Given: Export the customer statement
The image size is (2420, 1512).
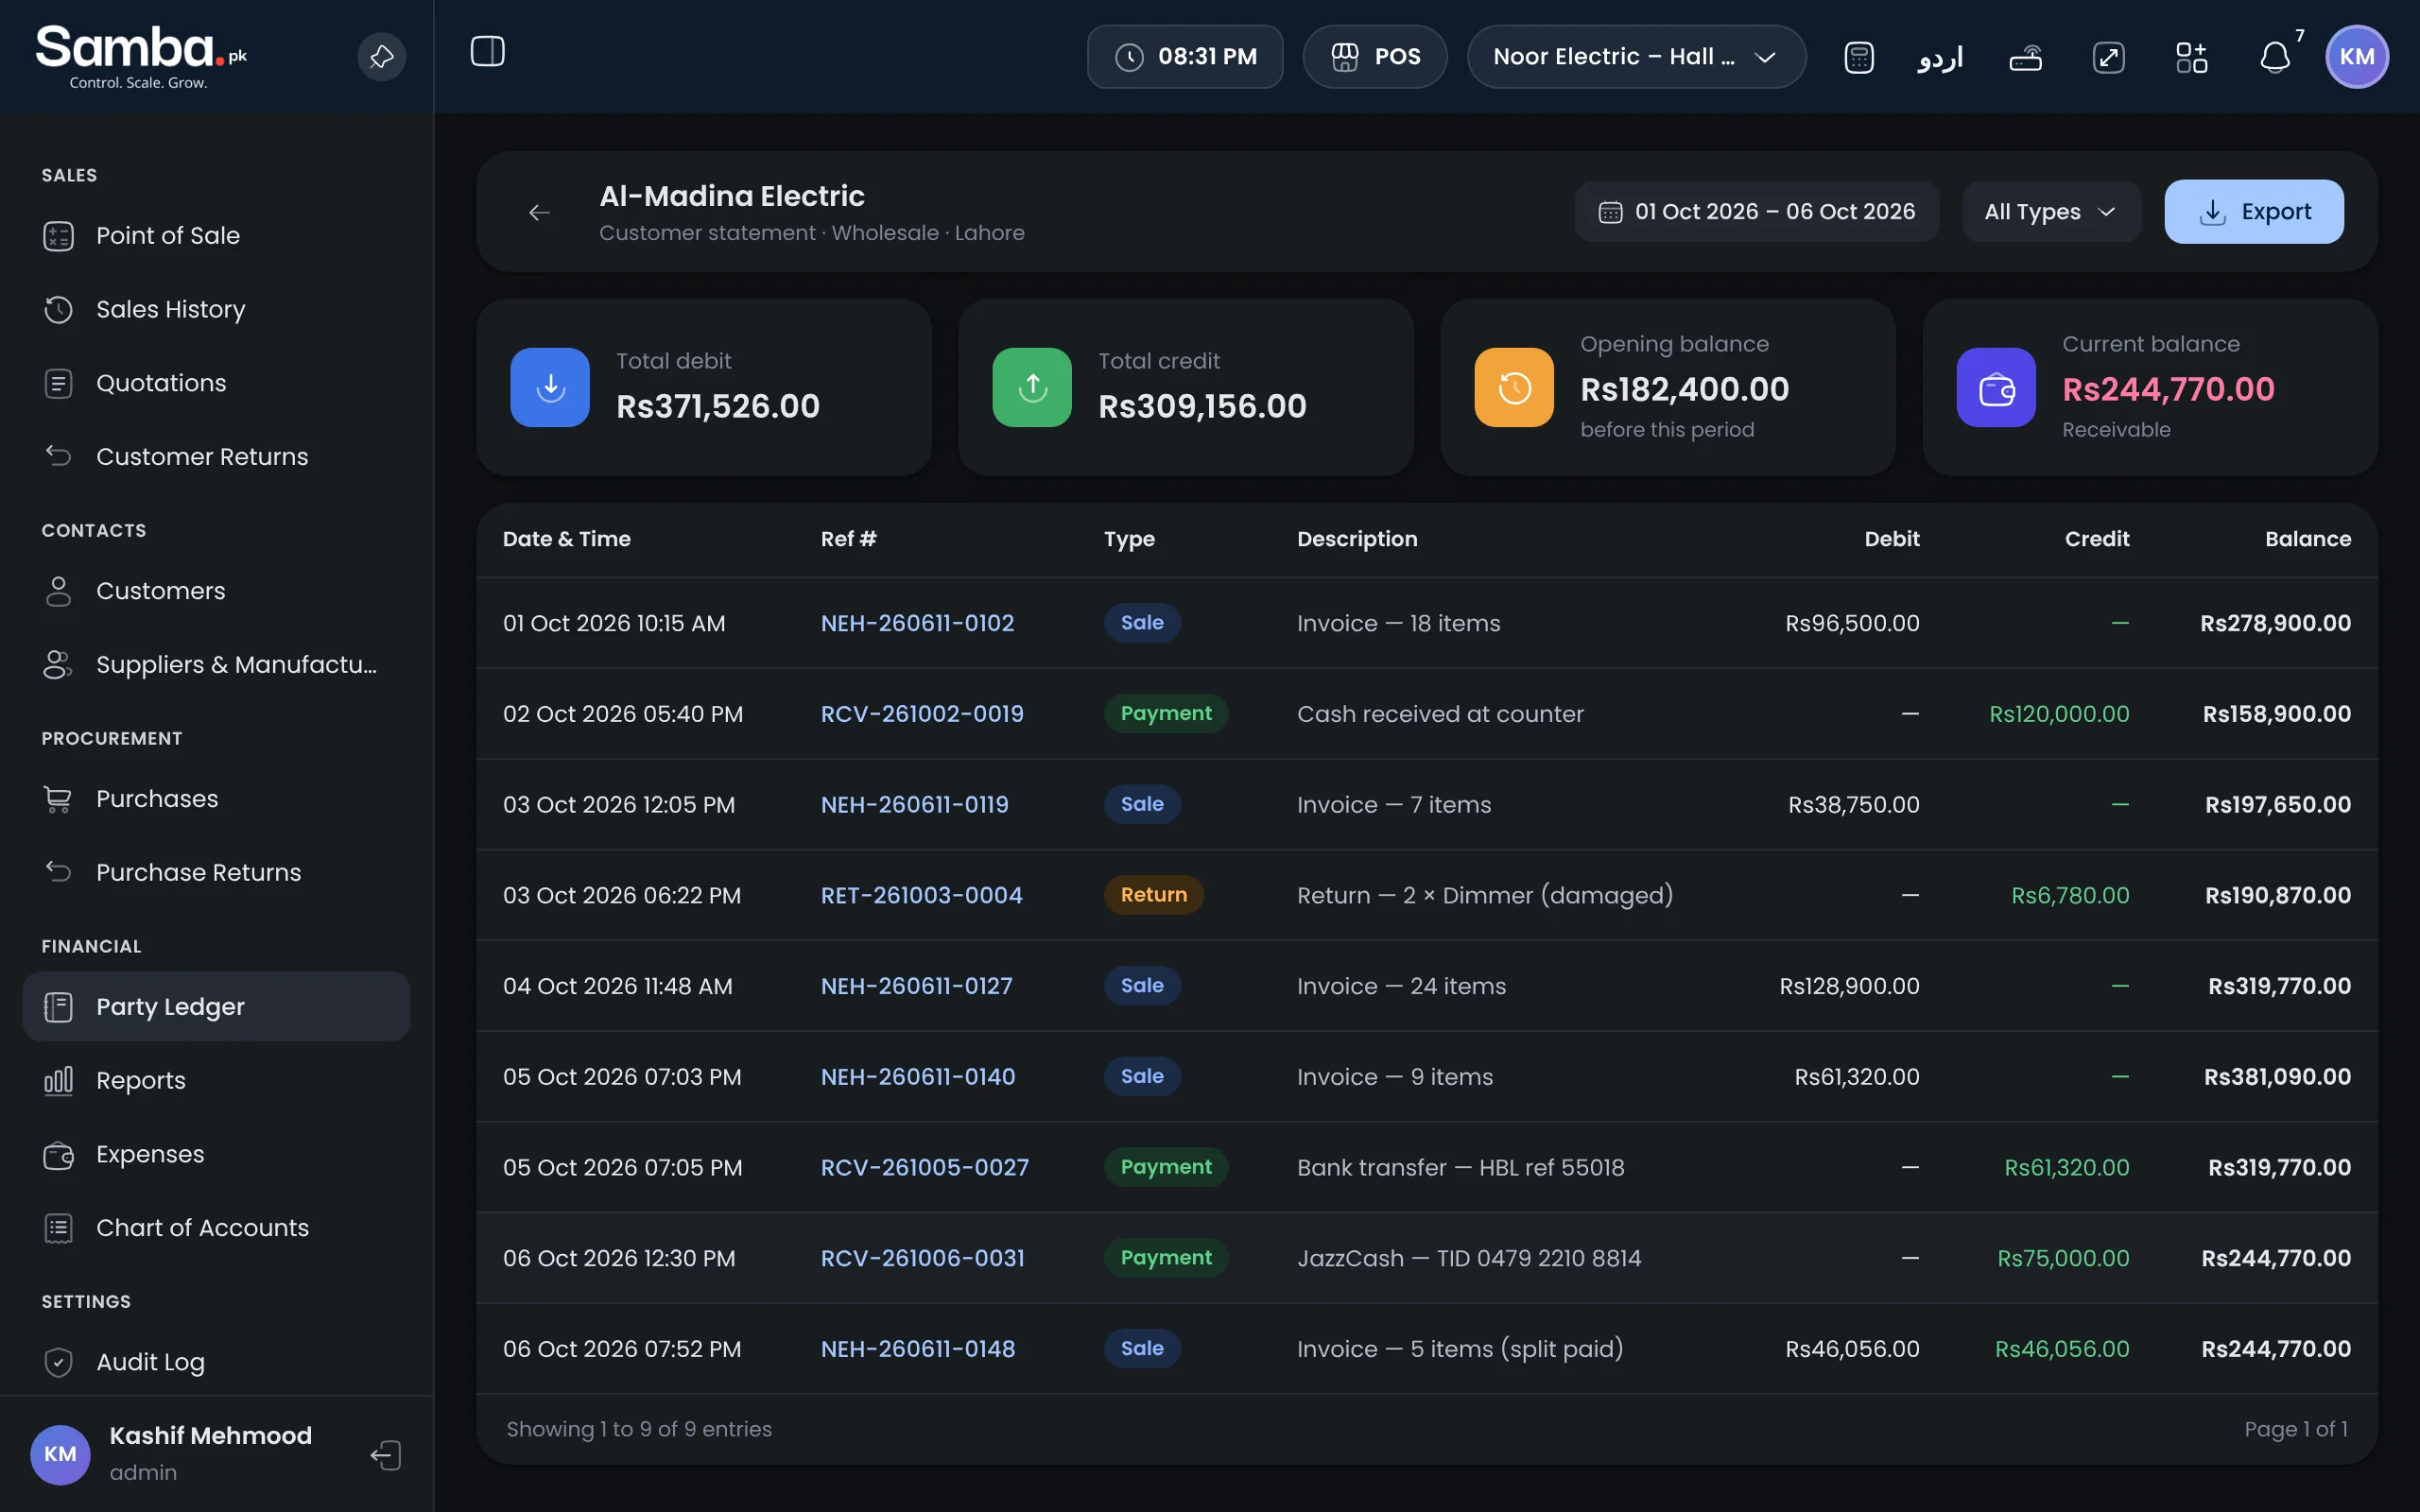Looking at the screenshot, I should click(2254, 212).
